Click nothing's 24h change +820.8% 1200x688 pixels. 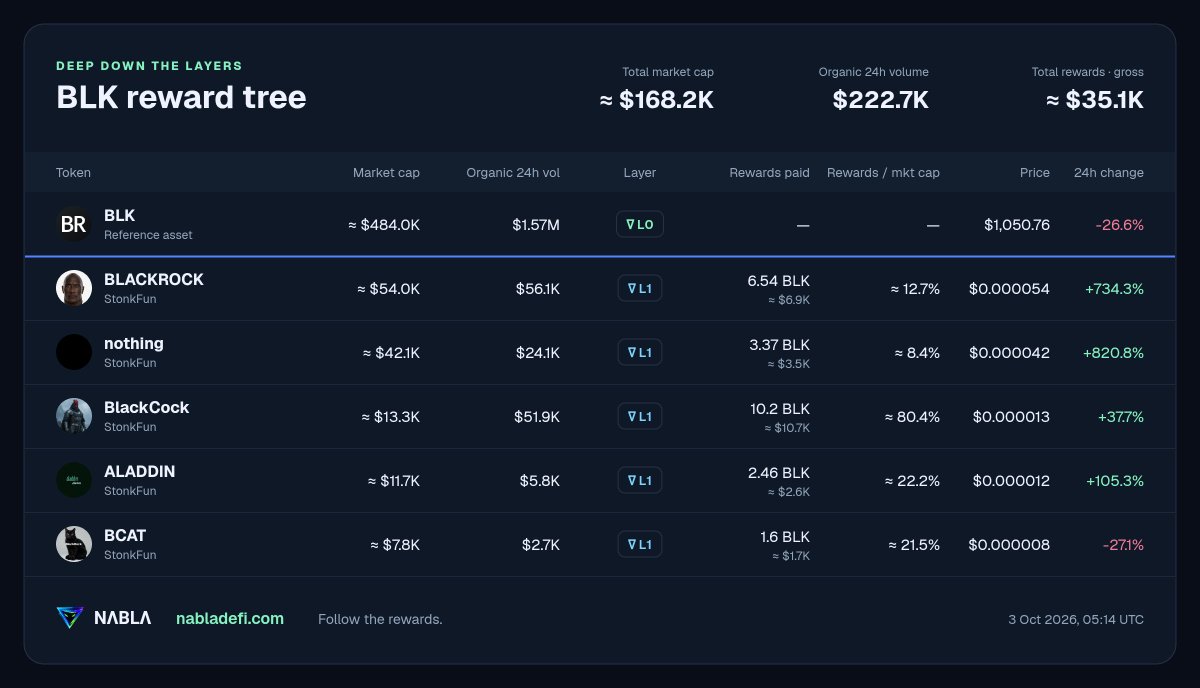tap(1113, 353)
